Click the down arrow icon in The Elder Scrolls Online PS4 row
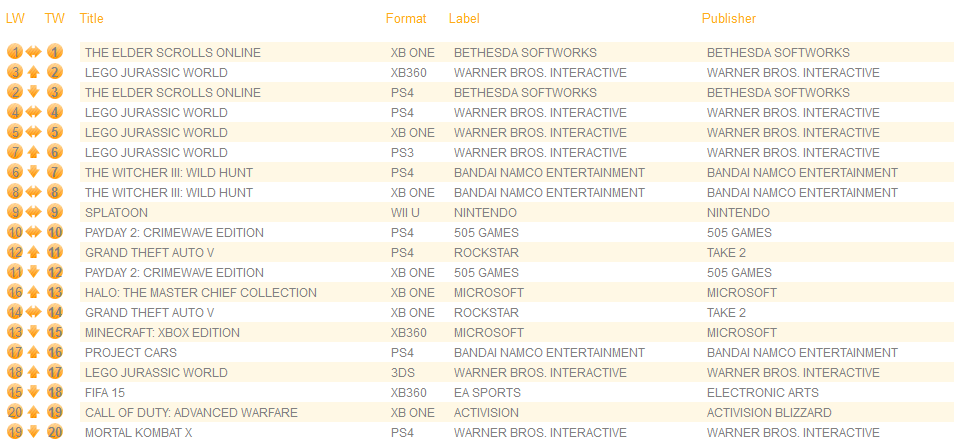Viewport: 954px width, 442px height. tap(34, 92)
